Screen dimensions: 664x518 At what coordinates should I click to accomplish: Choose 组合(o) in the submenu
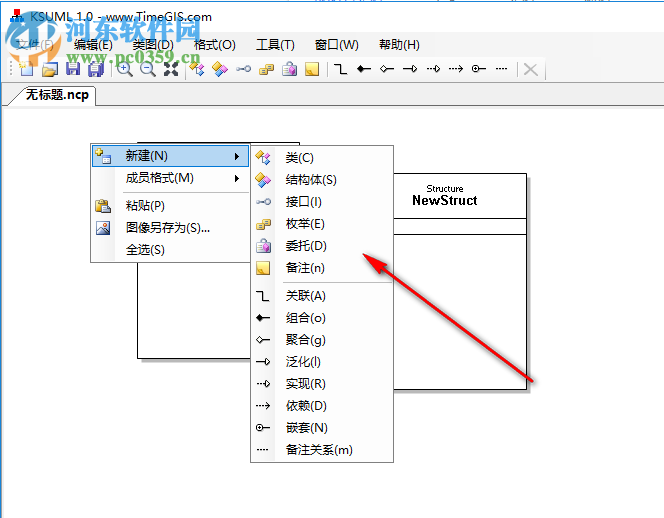(x=322, y=318)
